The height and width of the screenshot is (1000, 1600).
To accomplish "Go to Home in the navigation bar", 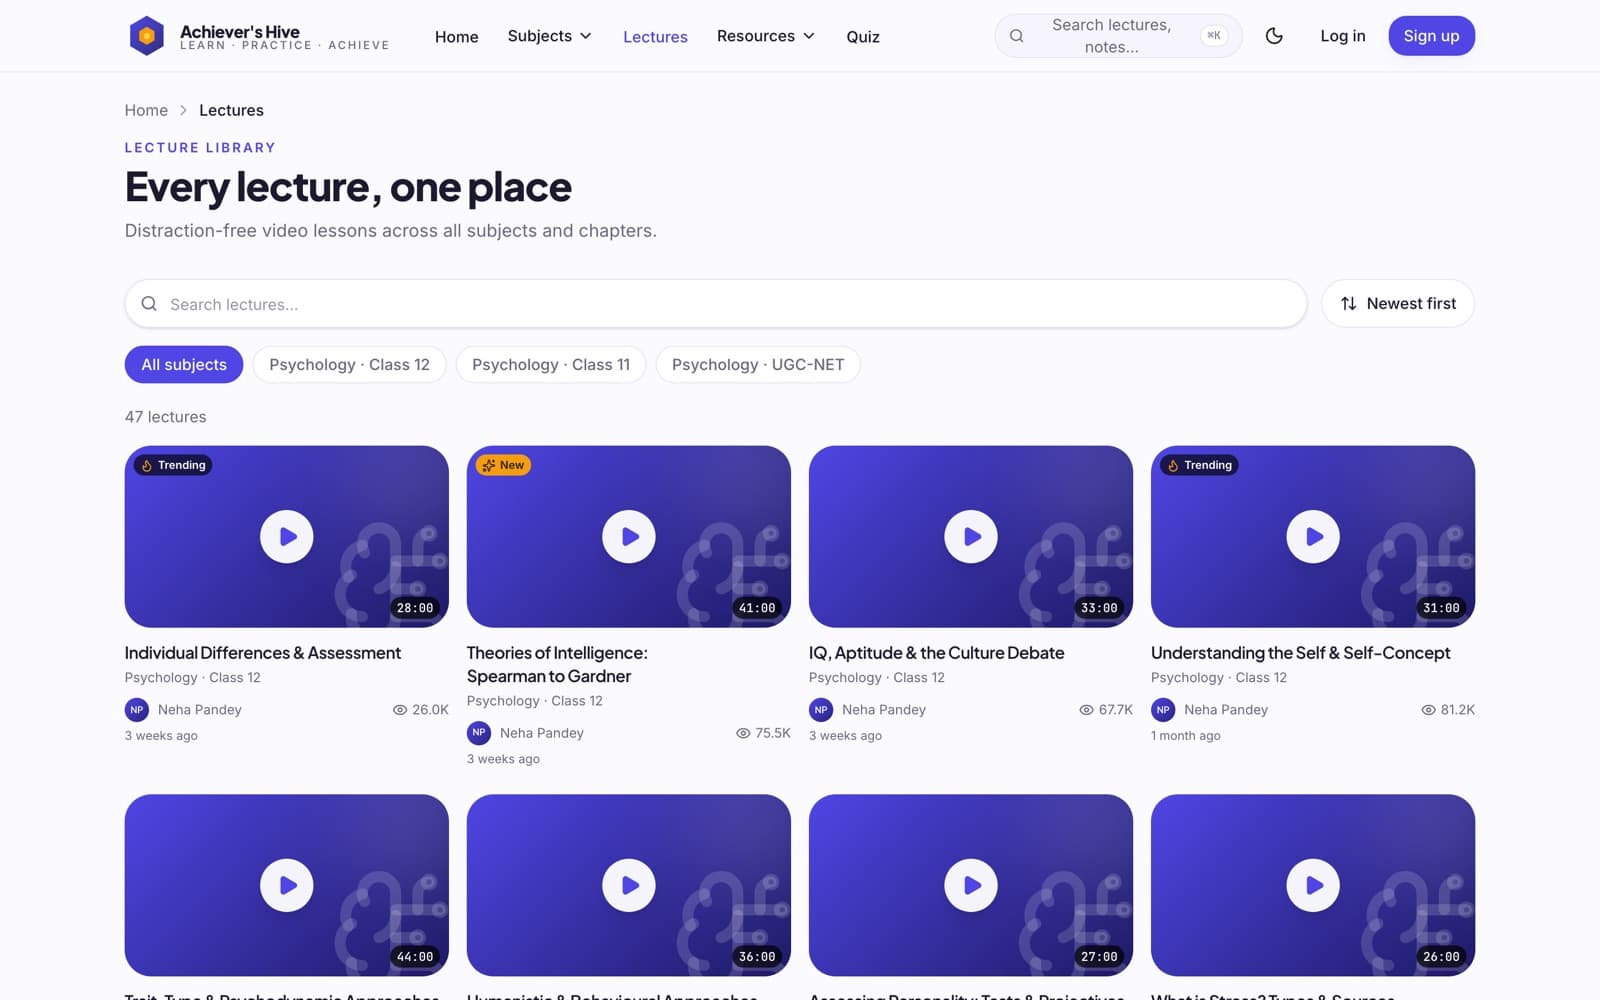I will [457, 37].
